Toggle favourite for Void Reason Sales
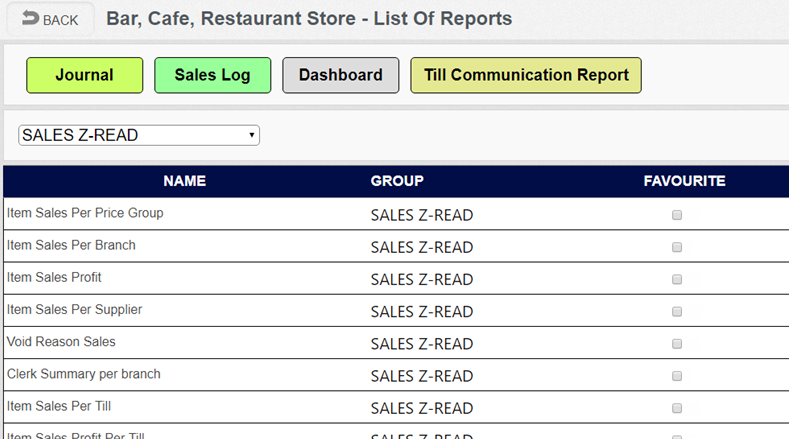 coord(677,343)
